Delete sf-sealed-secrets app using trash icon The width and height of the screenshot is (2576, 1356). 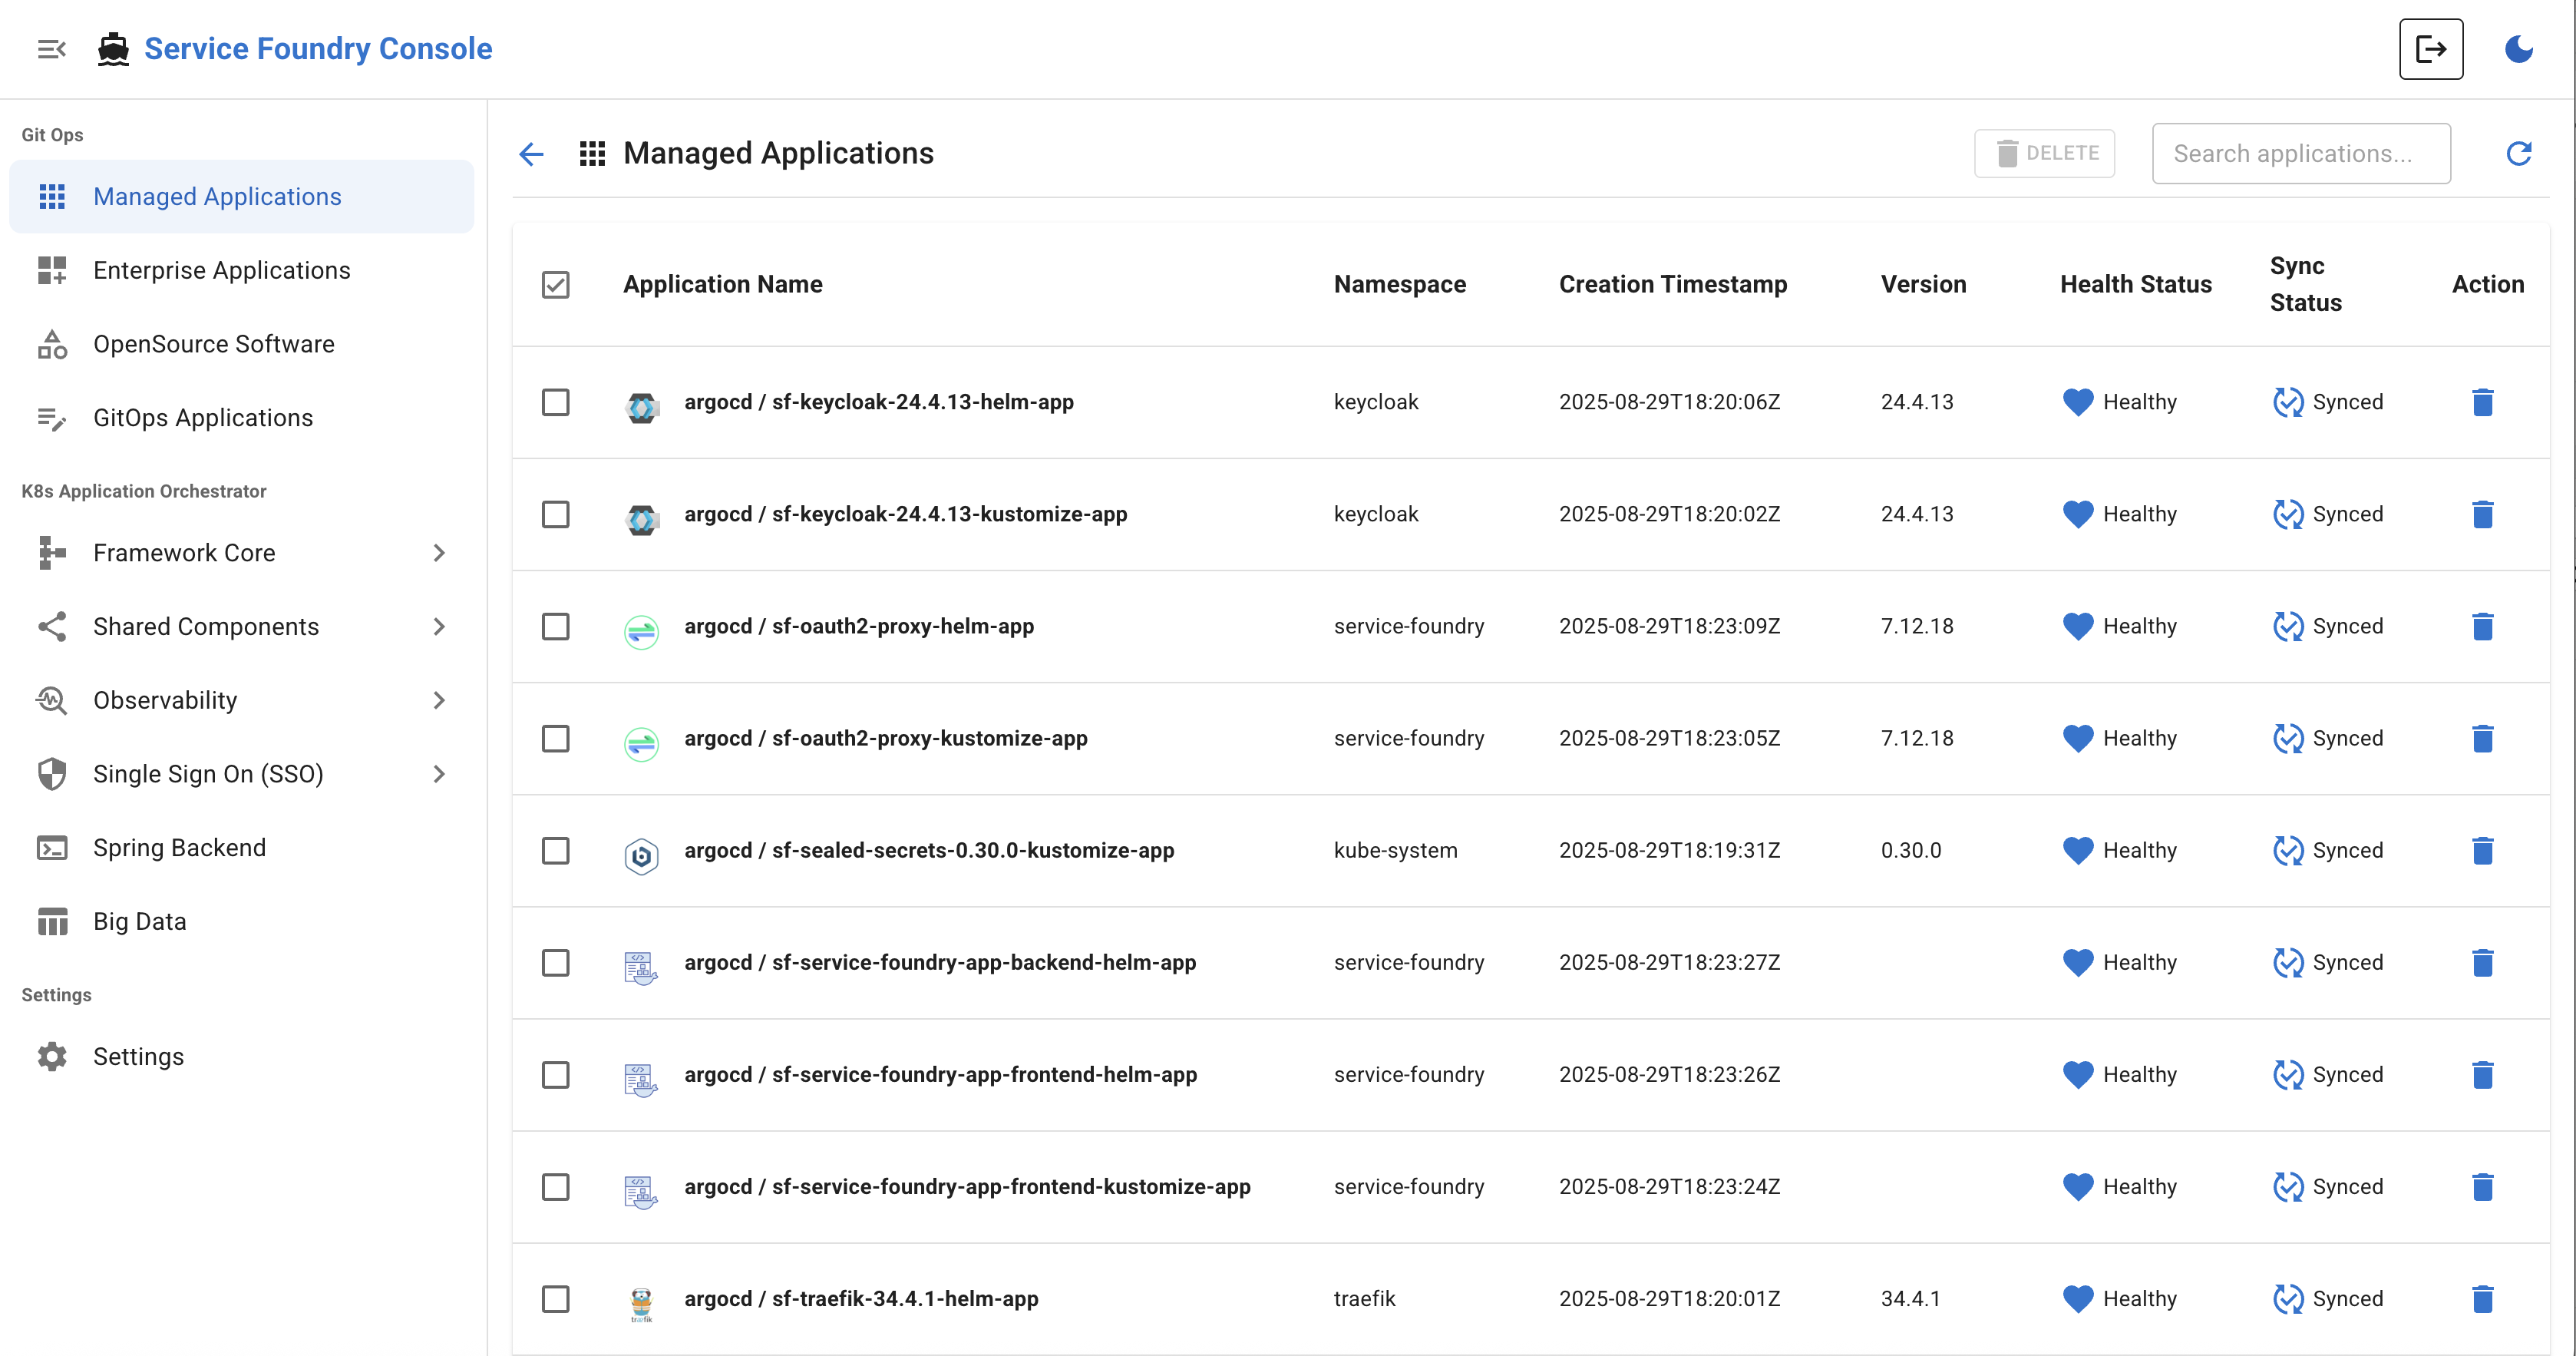2482,850
